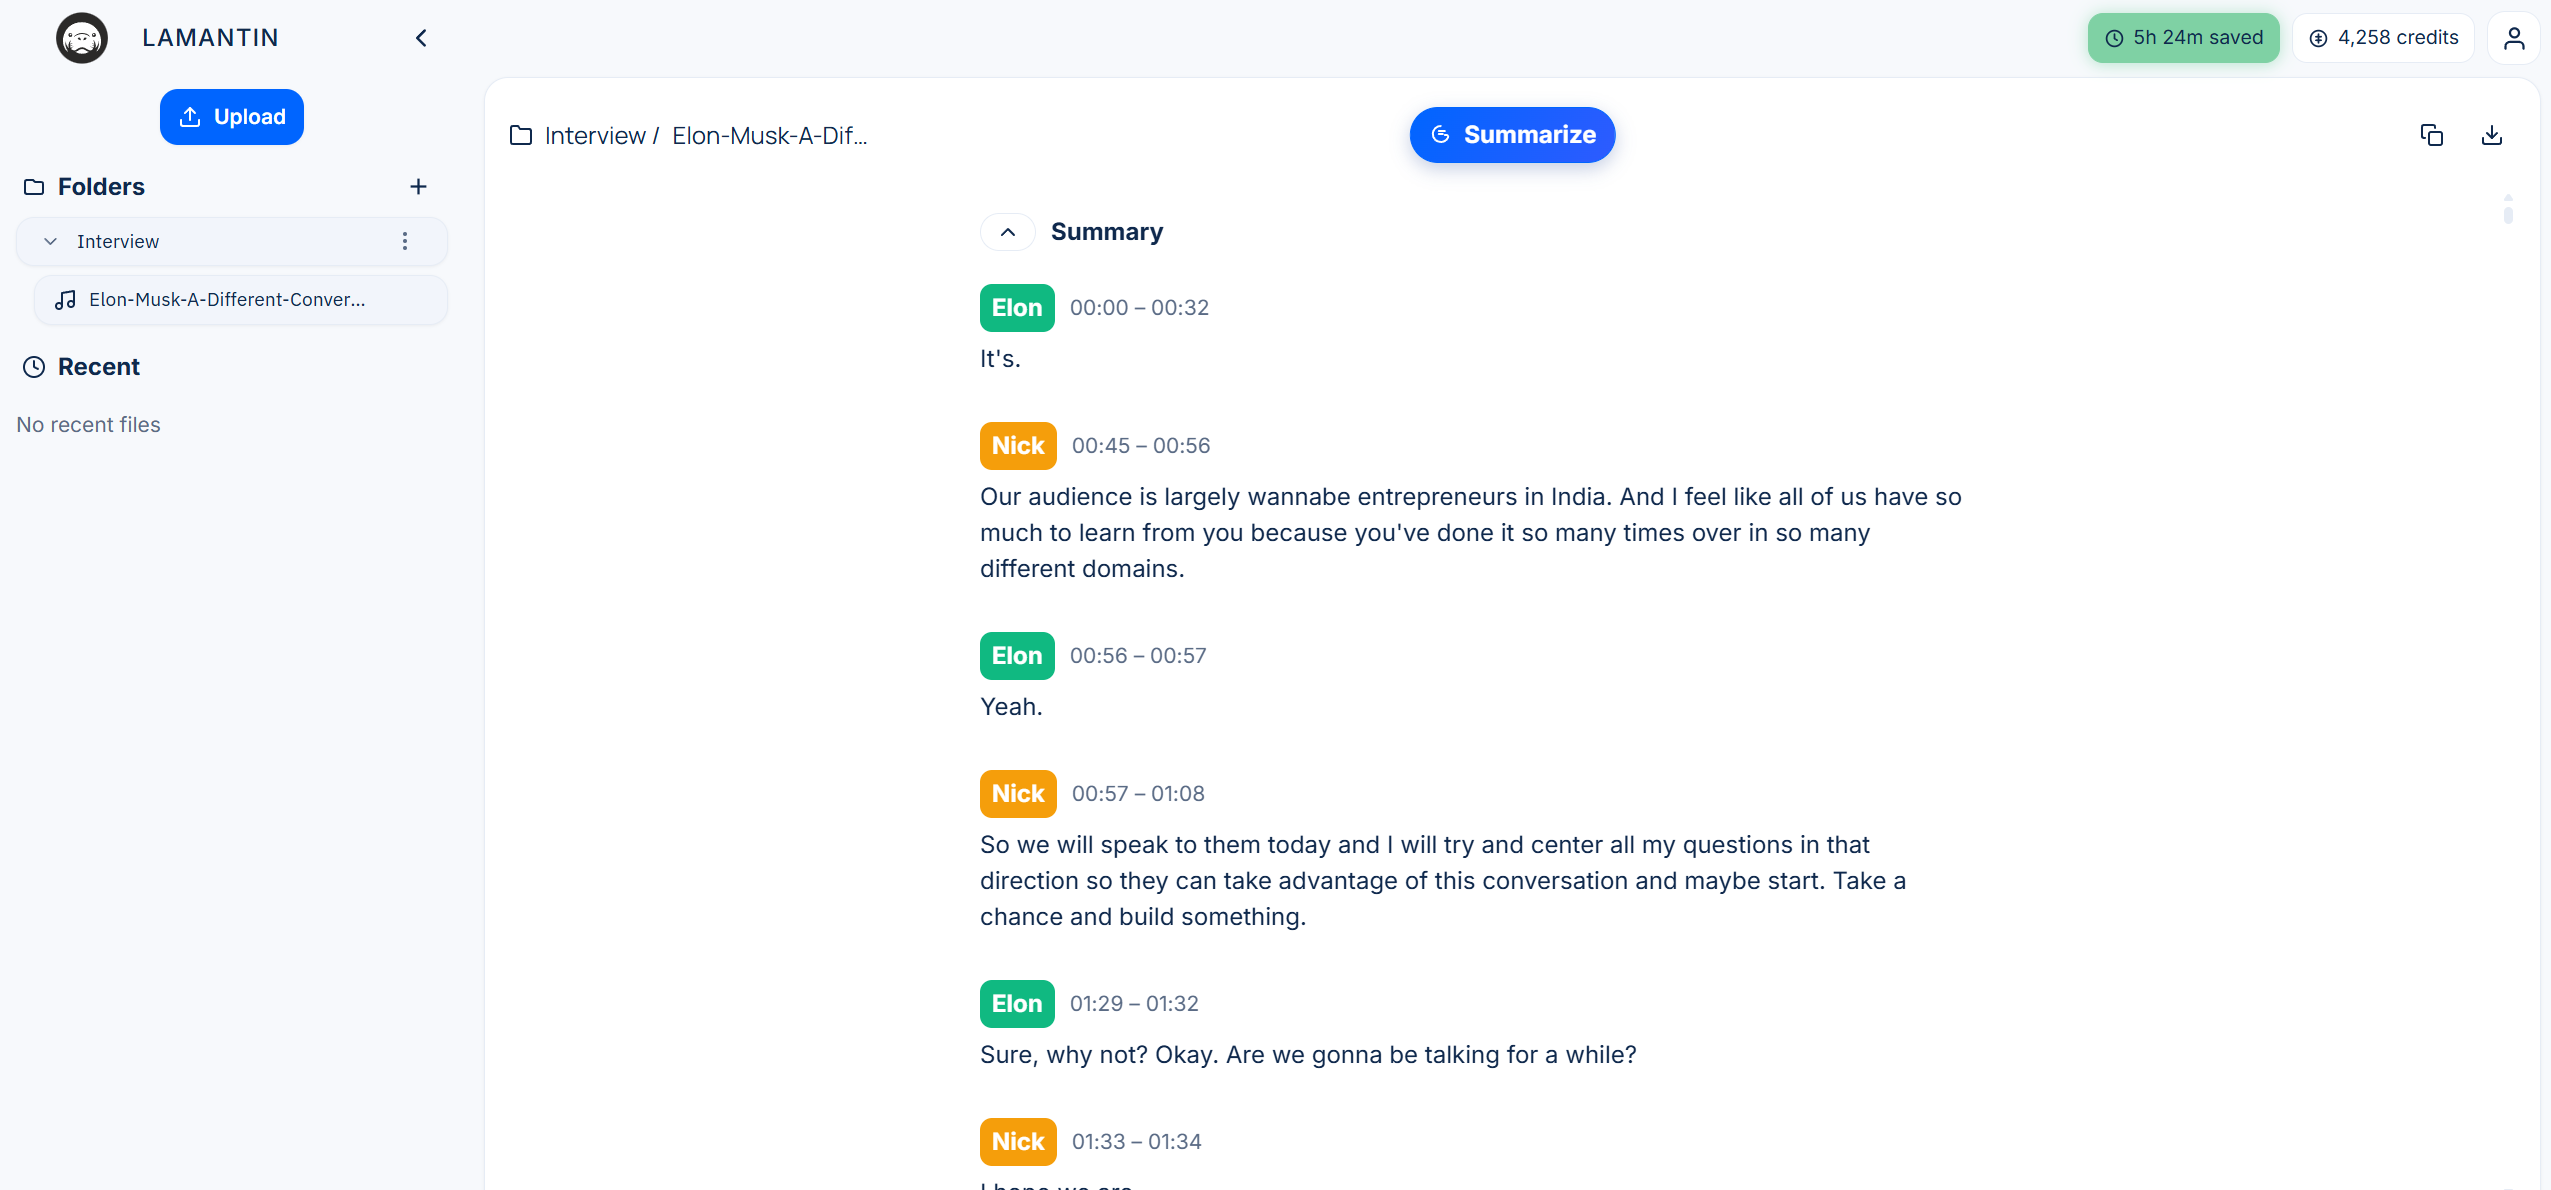
Task: Click the 4,258 credits indicator
Action: (2383, 38)
